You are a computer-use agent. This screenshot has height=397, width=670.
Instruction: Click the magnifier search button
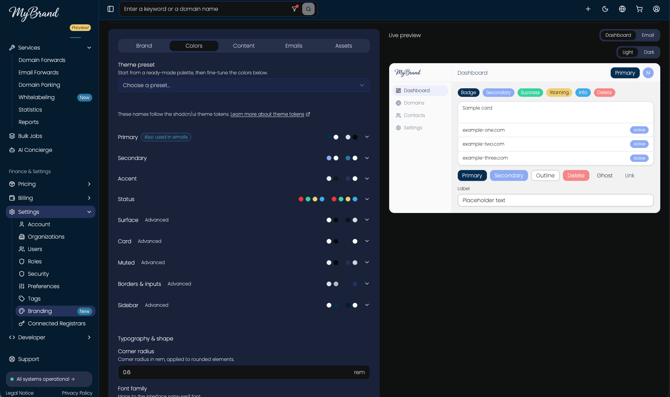click(308, 9)
